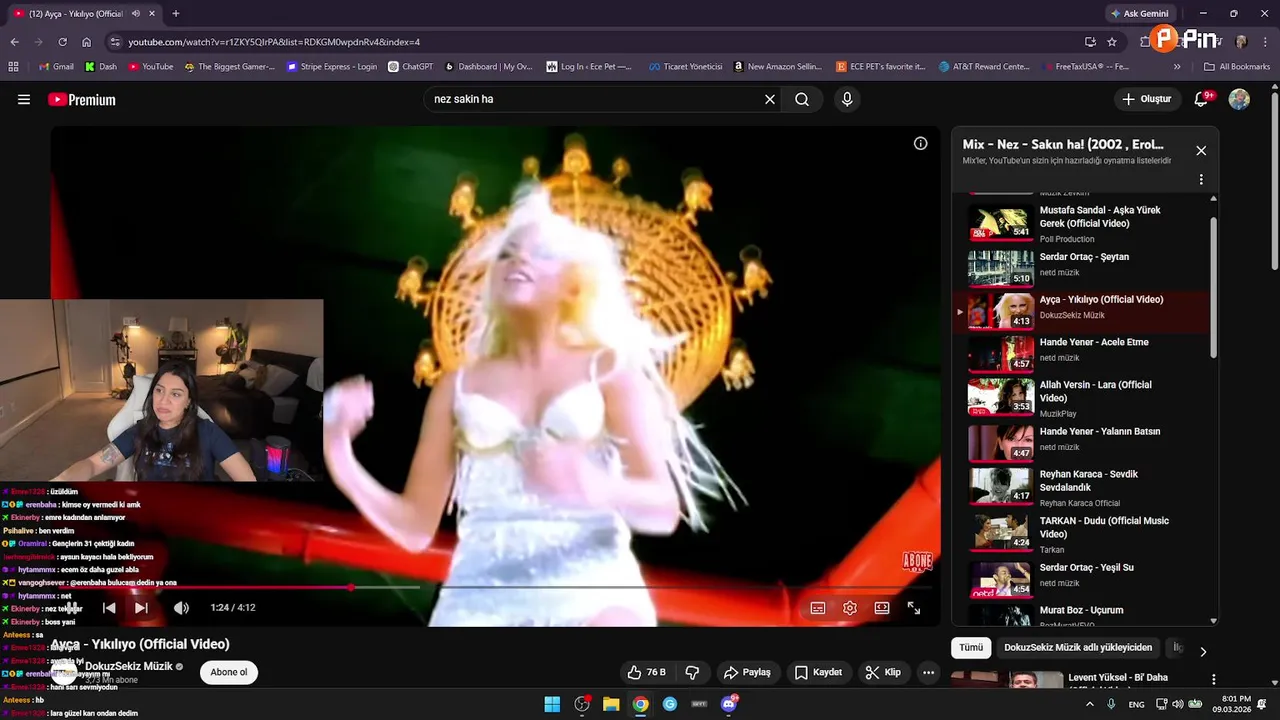
Task: Create a clip with Klip
Action: (883, 672)
